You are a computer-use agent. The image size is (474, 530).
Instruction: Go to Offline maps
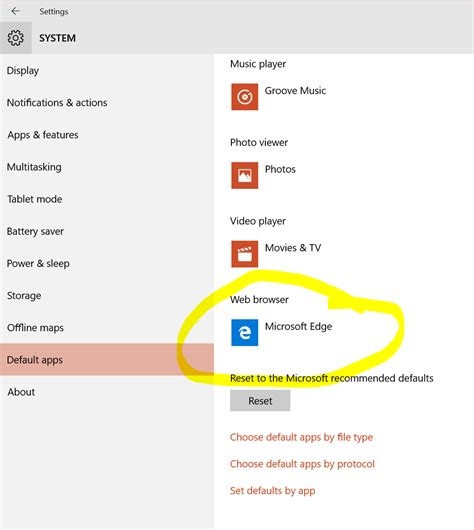[x=107, y=328]
